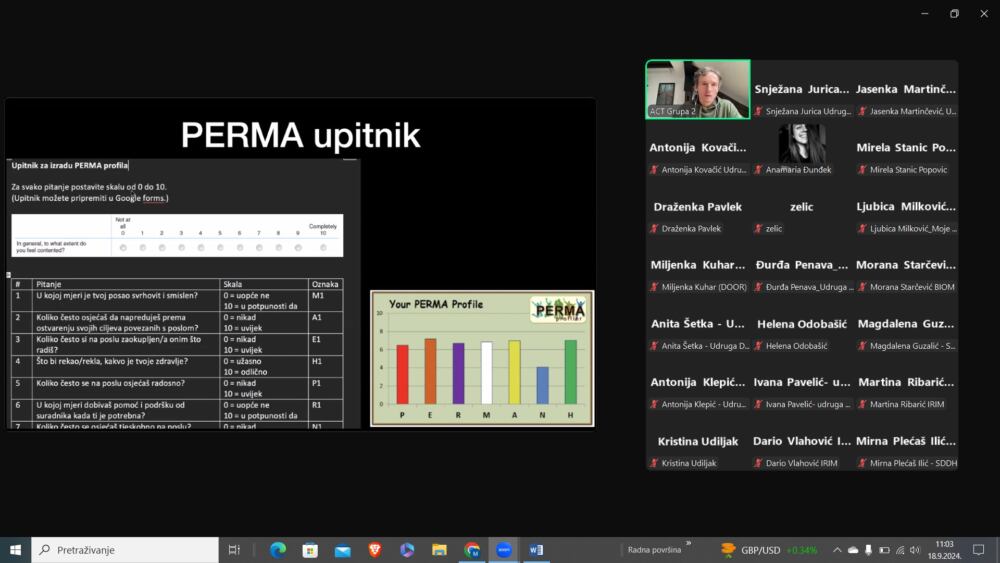Open the Windows Start menu
The height and width of the screenshot is (563, 1000).
[x=15, y=550]
